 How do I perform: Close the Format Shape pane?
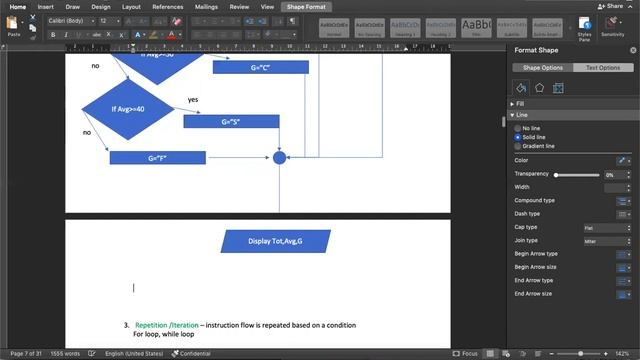point(633,50)
